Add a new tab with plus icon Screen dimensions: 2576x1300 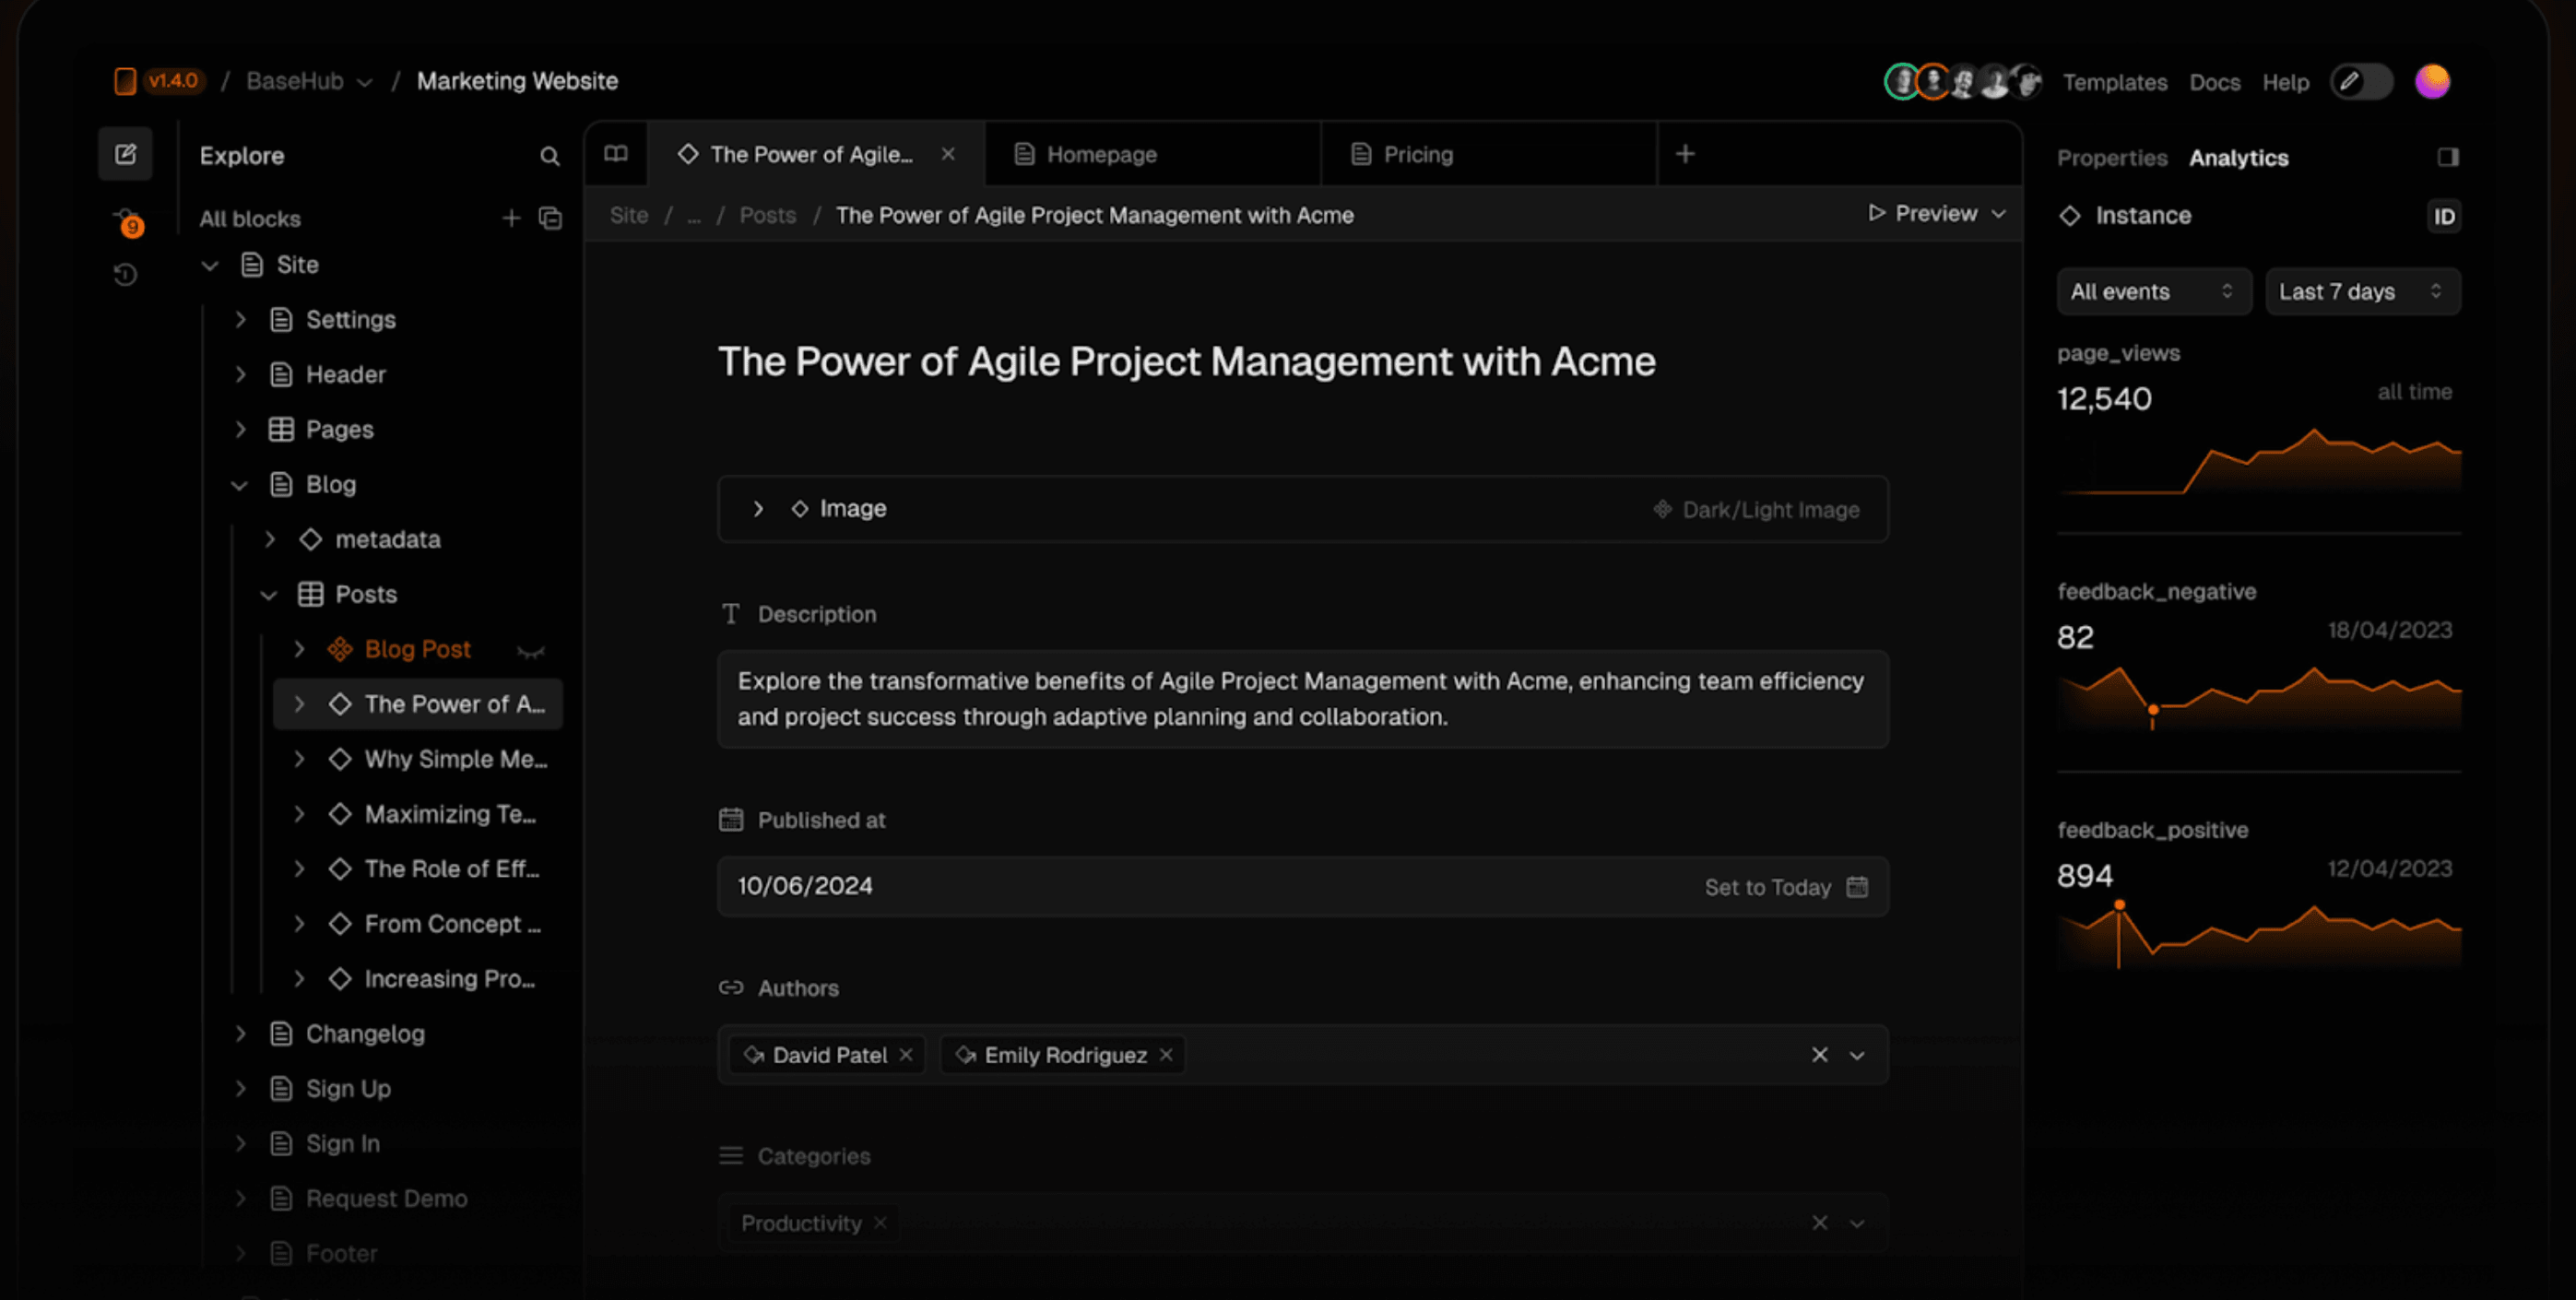pos(1685,154)
